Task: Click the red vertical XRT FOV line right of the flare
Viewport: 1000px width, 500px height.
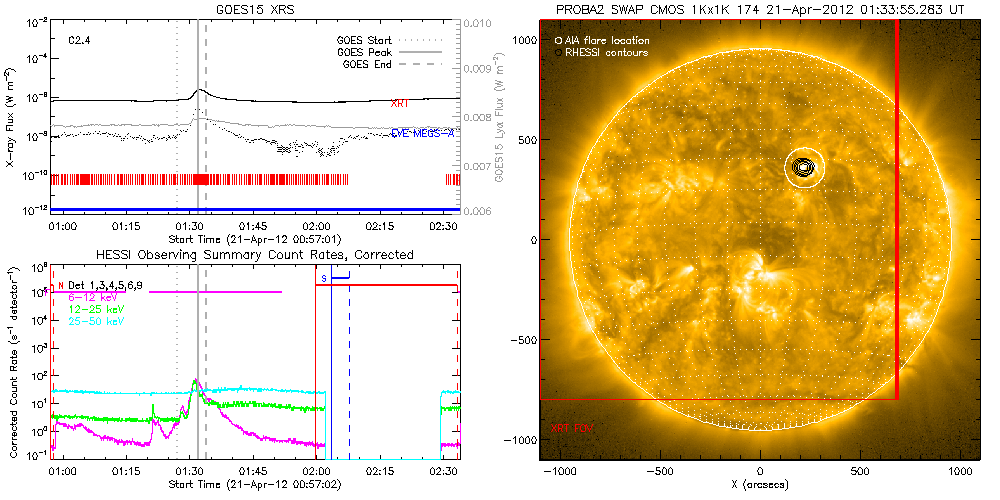Action: [x=897, y=200]
